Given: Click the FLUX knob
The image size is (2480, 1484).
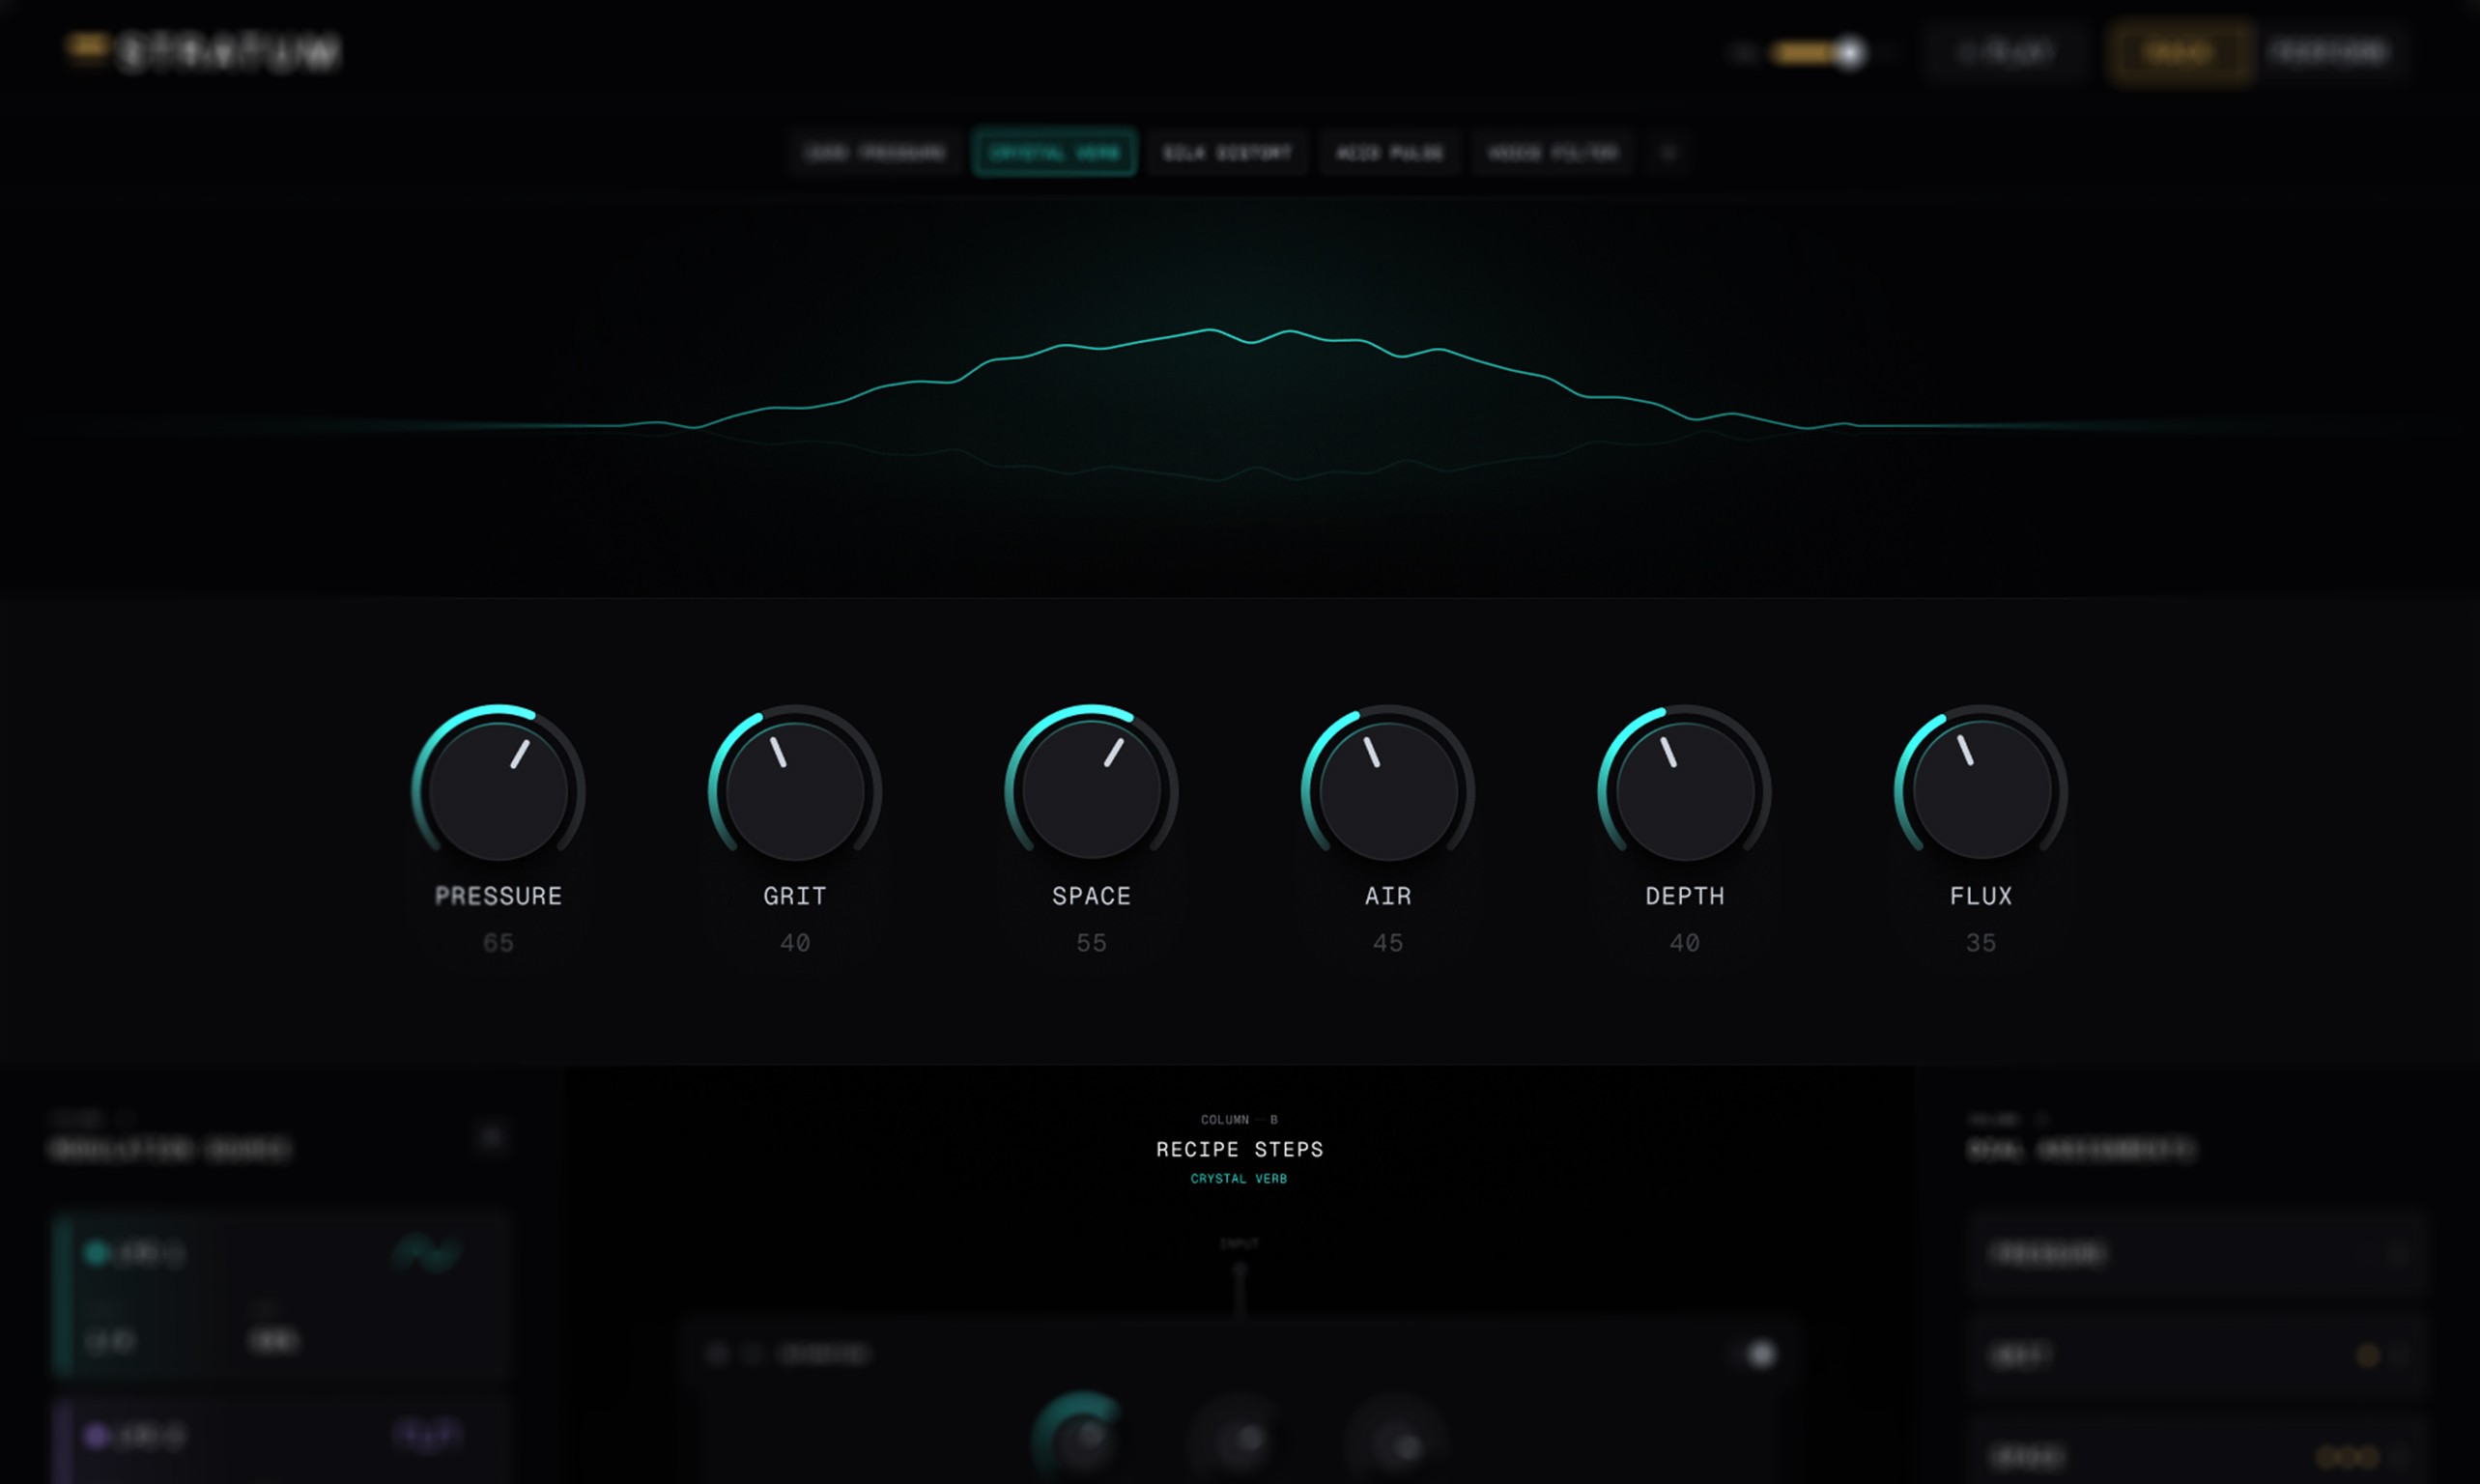Looking at the screenshot, I should tap(1981, 791).
